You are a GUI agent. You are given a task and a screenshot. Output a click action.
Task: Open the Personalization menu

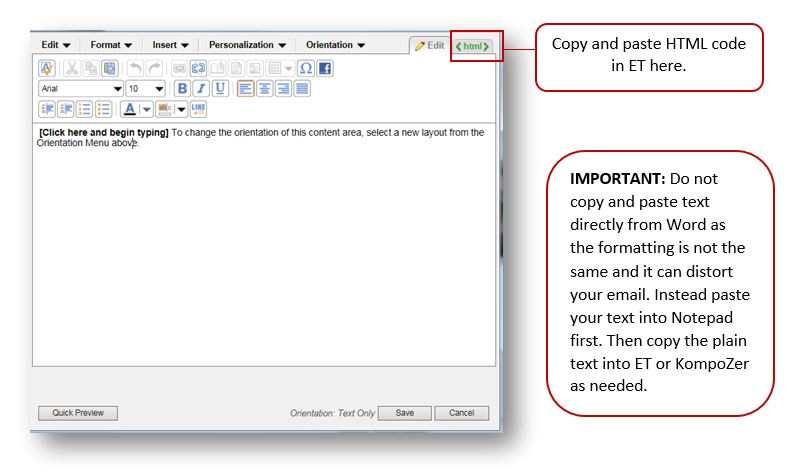247,45
